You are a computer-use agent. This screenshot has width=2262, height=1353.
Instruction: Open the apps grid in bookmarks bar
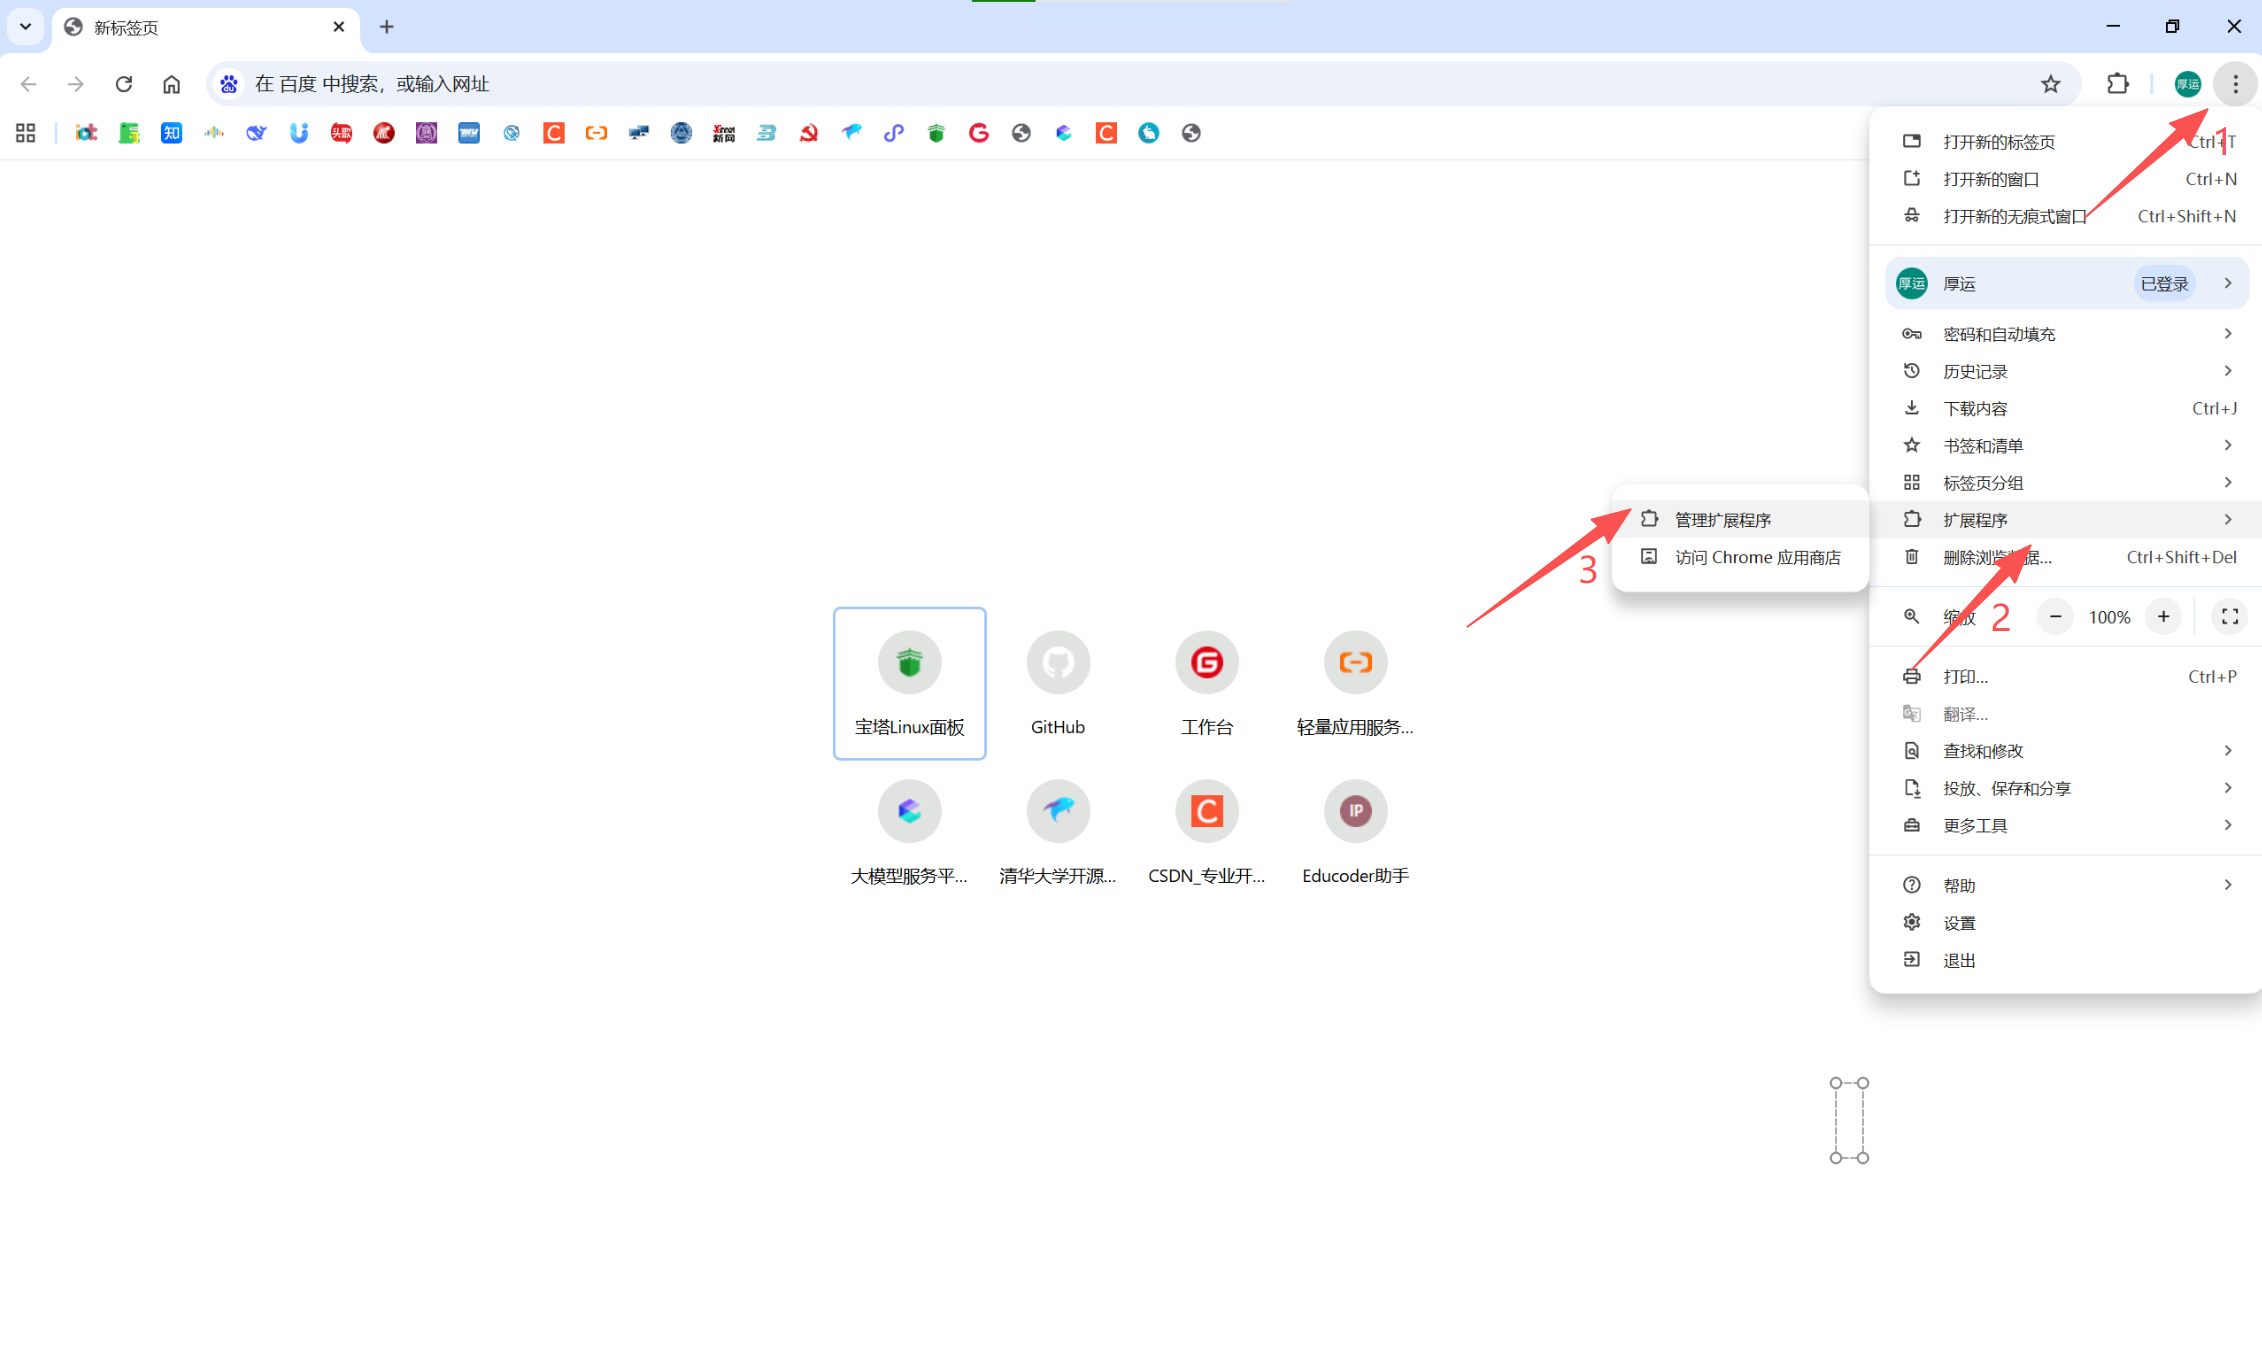coord(26,133)
